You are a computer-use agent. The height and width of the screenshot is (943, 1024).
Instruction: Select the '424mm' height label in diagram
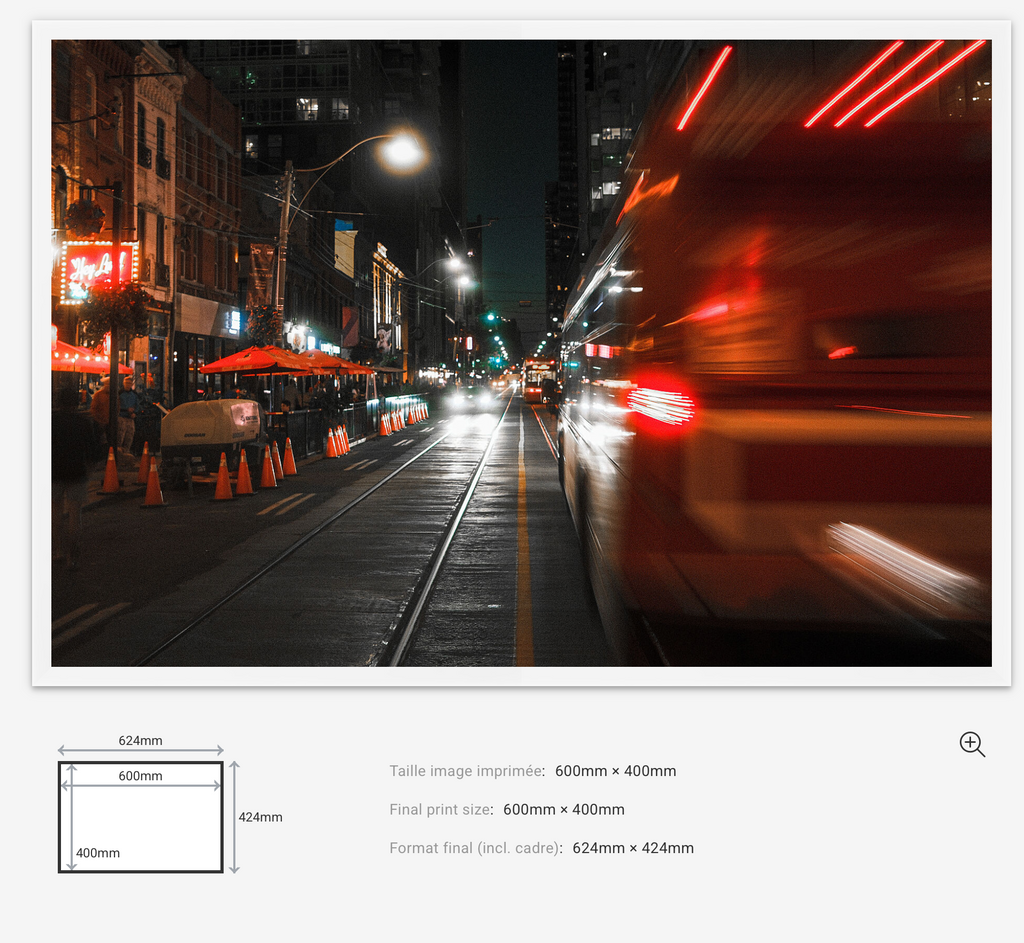tap(261, 817)
